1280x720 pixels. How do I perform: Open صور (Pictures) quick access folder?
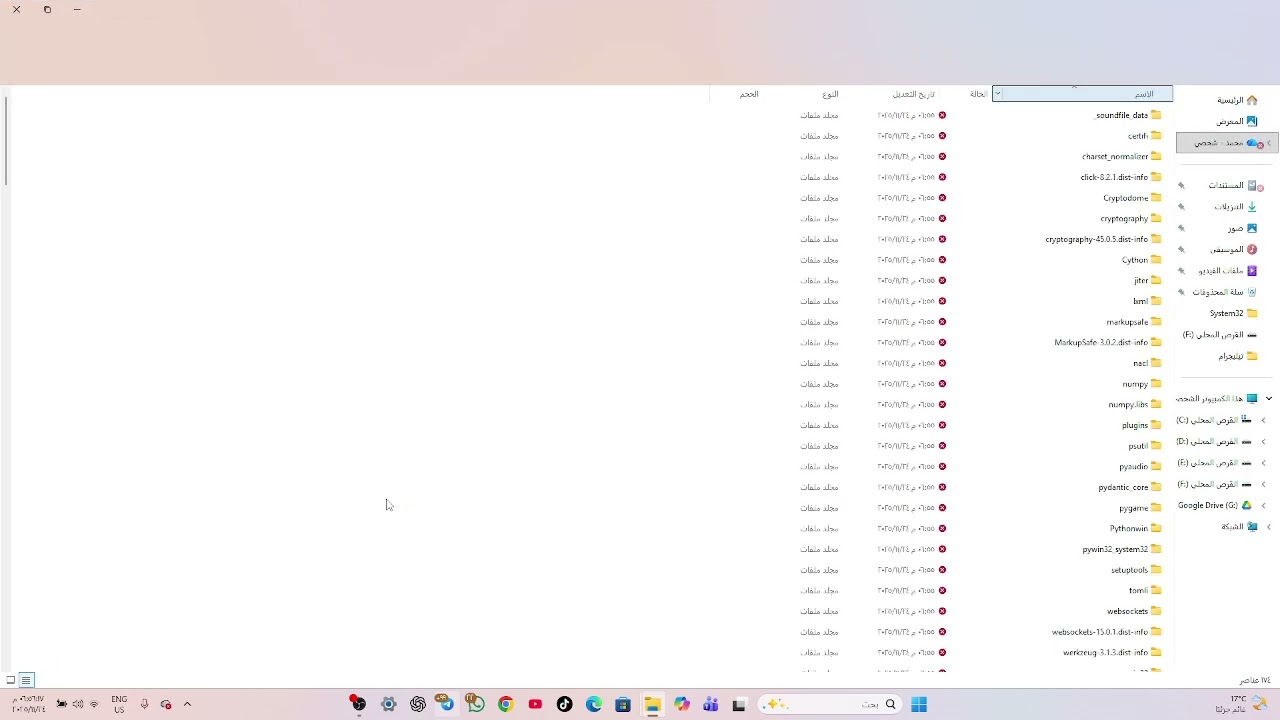1243,228
